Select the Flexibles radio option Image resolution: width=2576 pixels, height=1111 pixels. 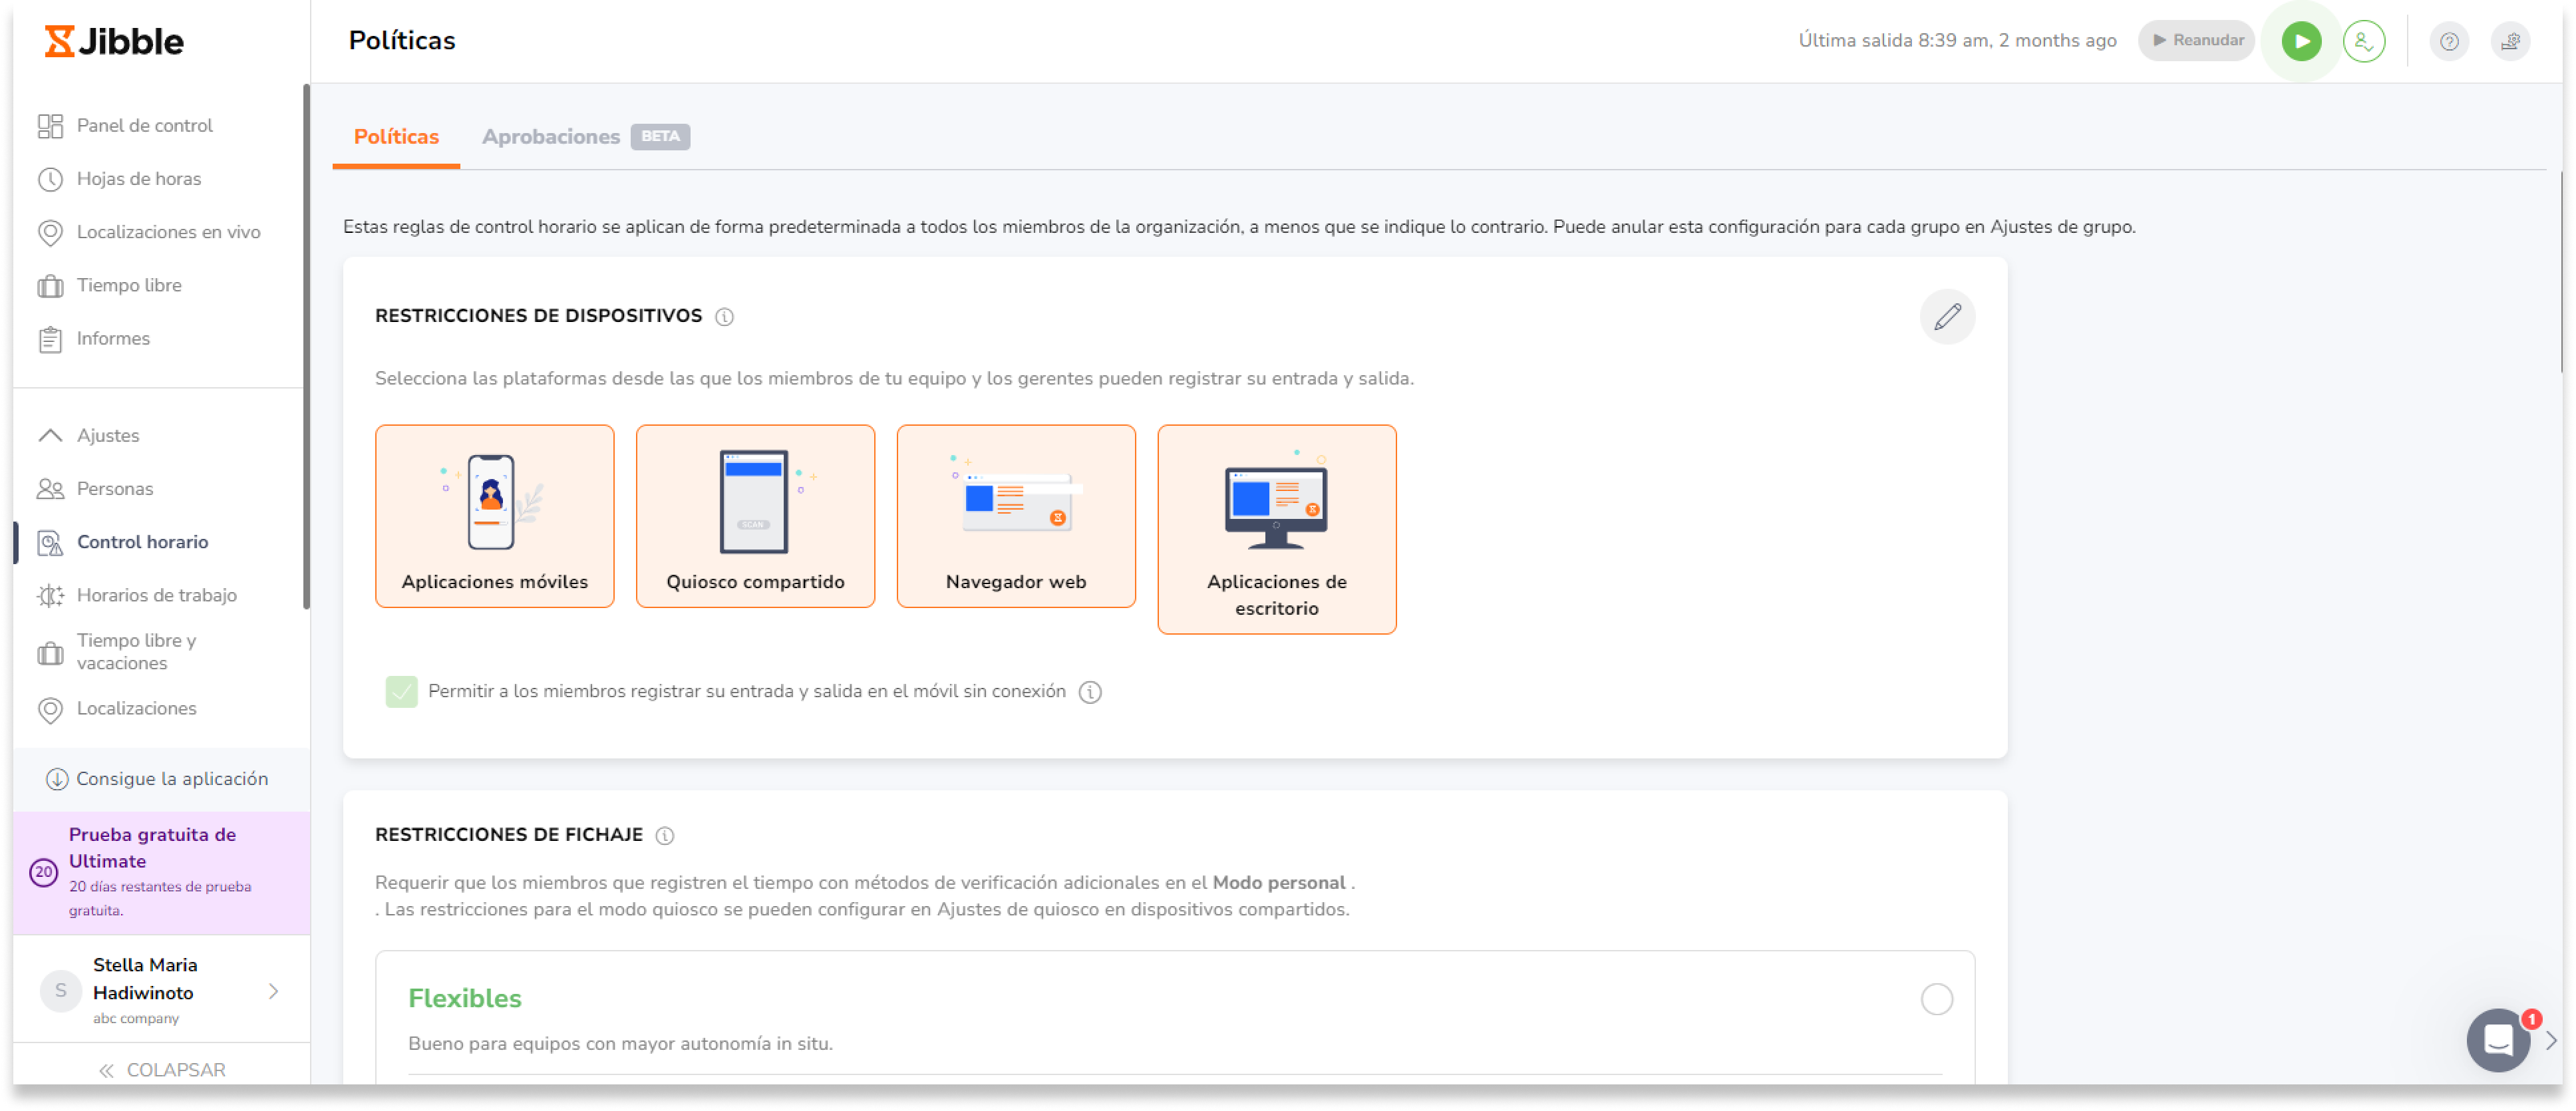coord(1936,999)
